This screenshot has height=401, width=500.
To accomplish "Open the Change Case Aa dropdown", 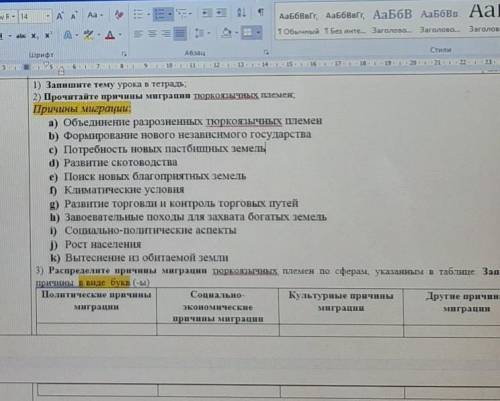I will (95, 15).
